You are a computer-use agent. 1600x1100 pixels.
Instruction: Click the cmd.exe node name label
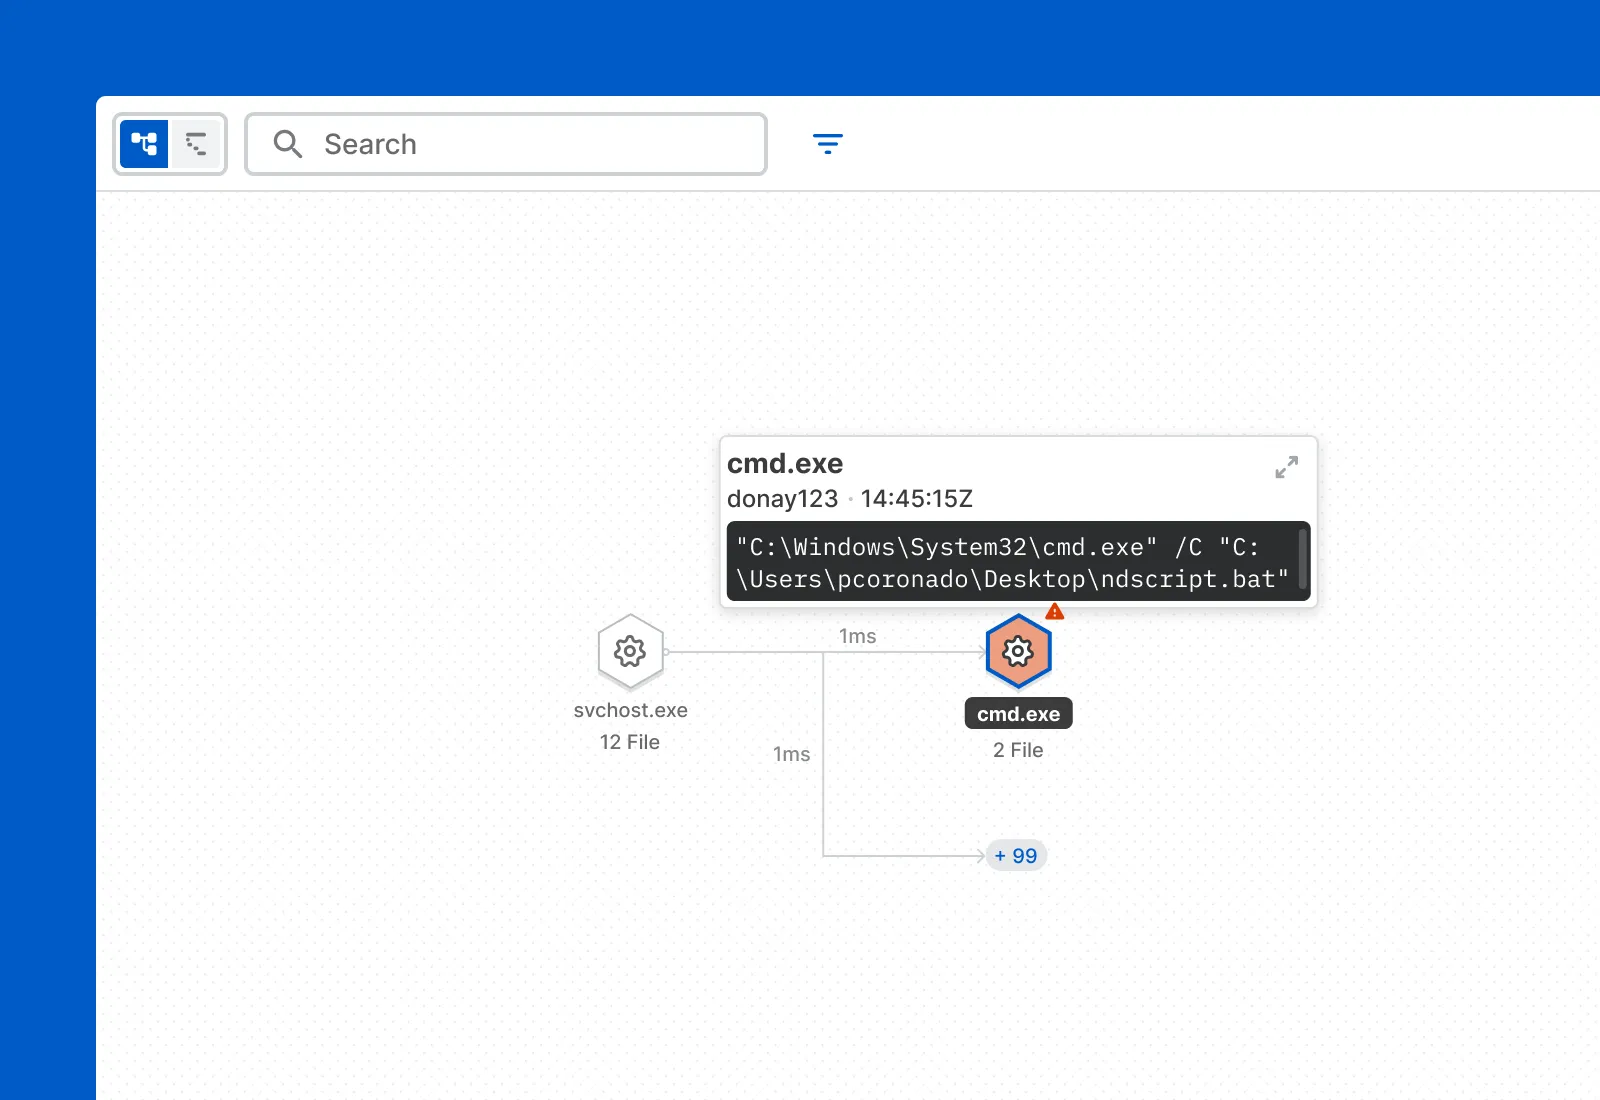point(1017,713)
